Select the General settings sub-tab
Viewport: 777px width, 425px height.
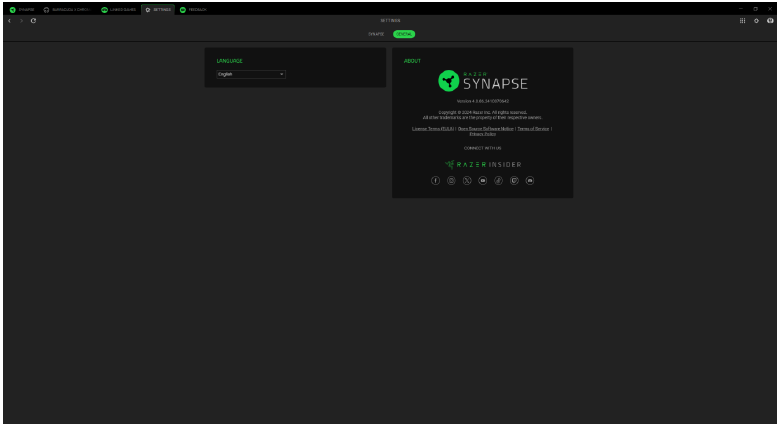[x=404, y=34]
